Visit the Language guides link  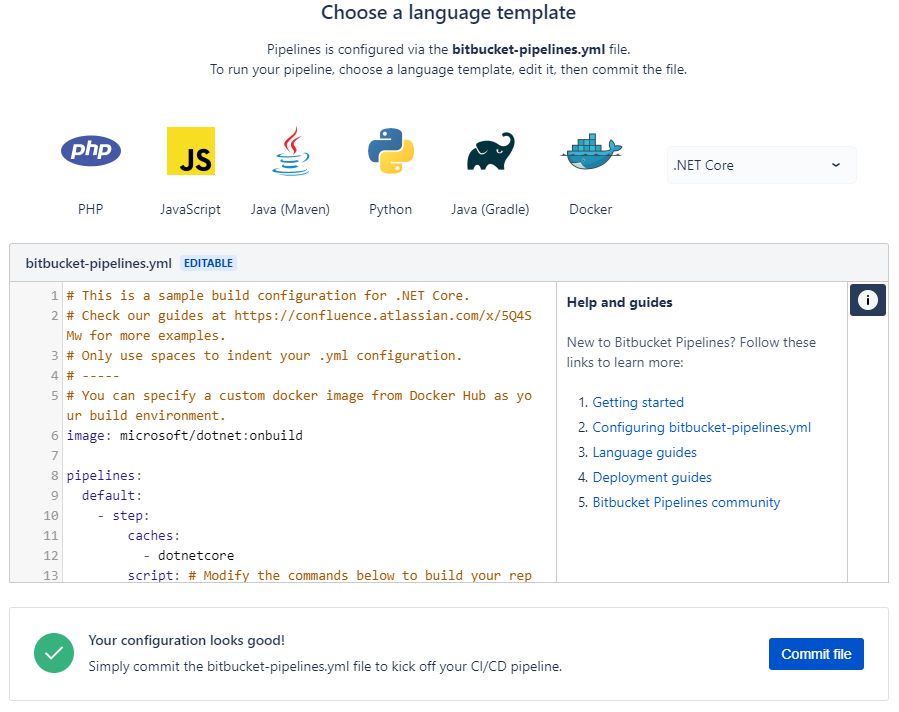[x=644, y=452]
